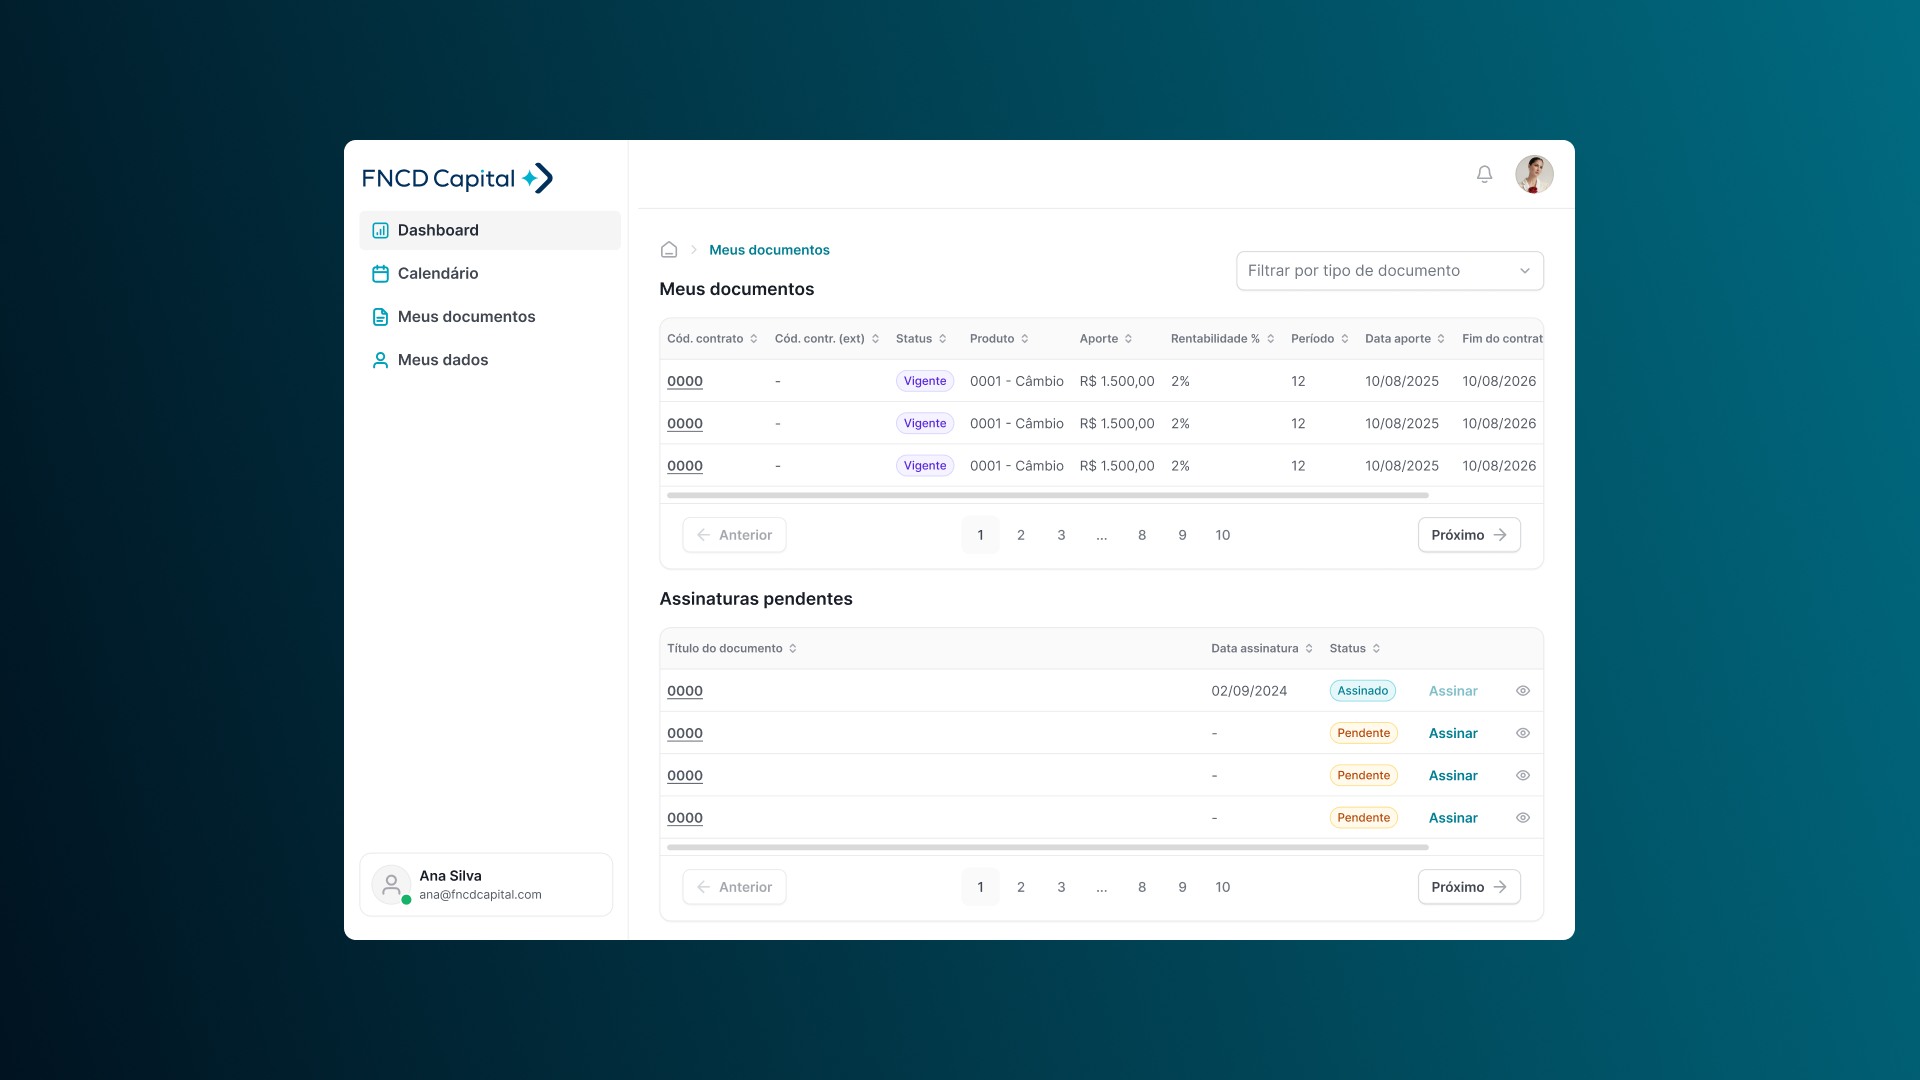Sort by Data assinatura arrows
Viewport: 1920px width, 1080px height.
1309,649
